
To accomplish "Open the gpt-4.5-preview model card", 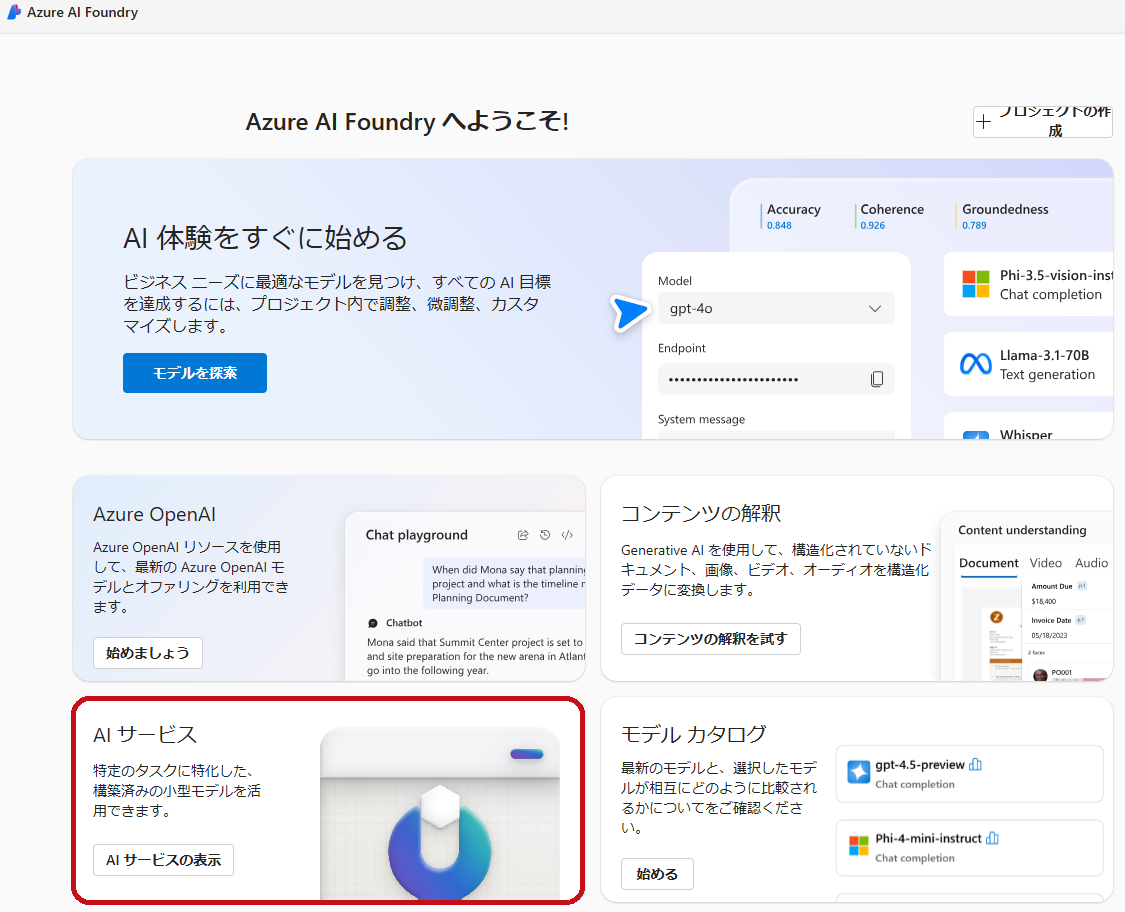I will coord(969,774).
